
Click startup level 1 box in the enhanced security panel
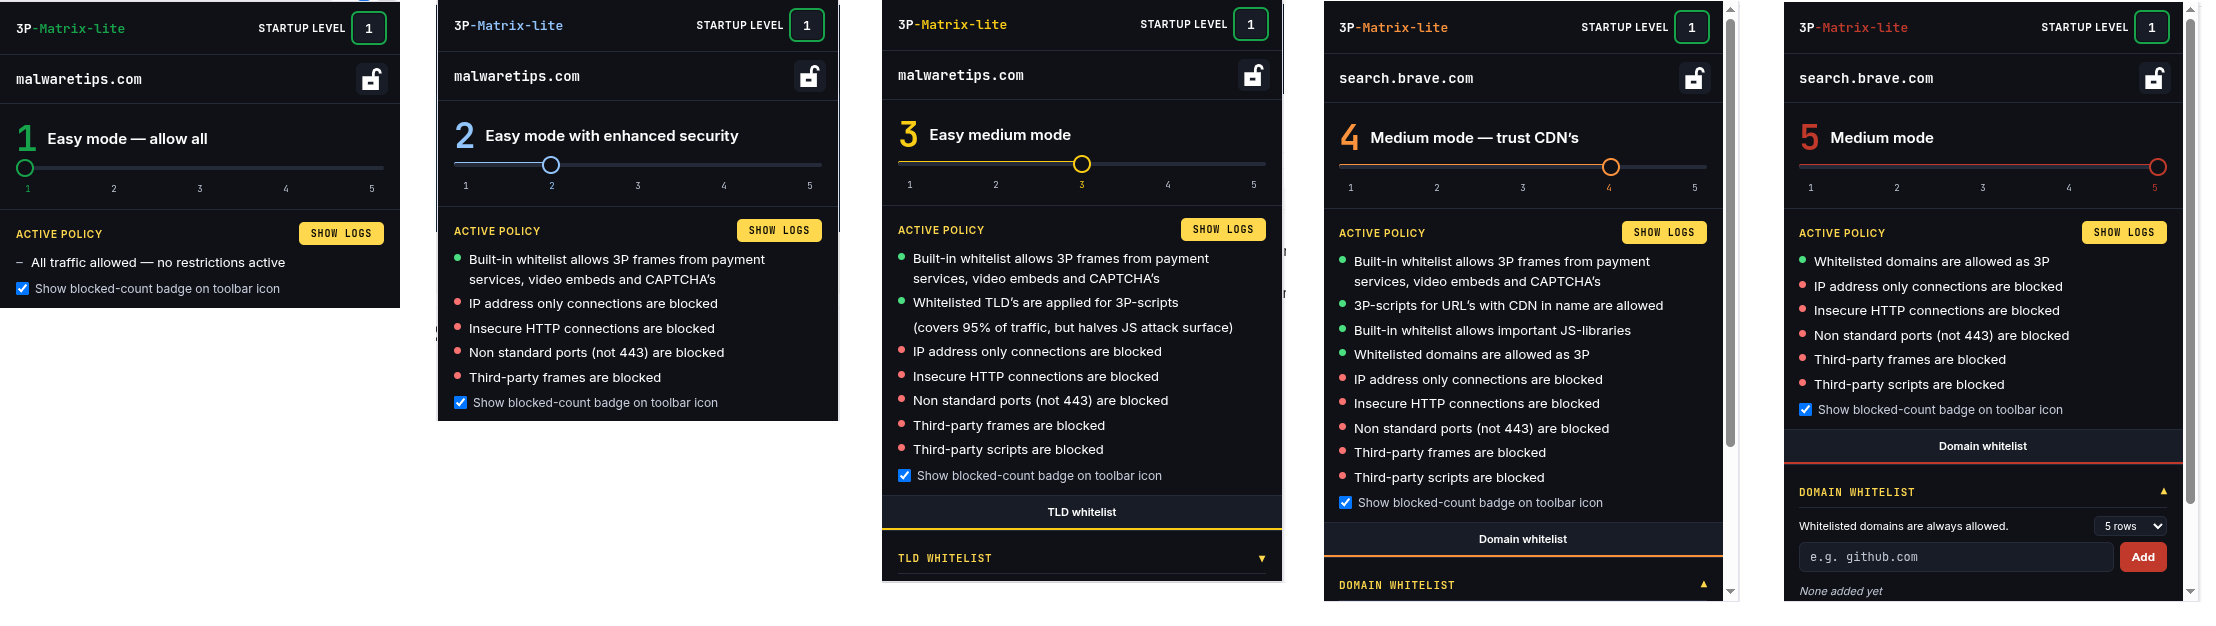tap(807, 25)
